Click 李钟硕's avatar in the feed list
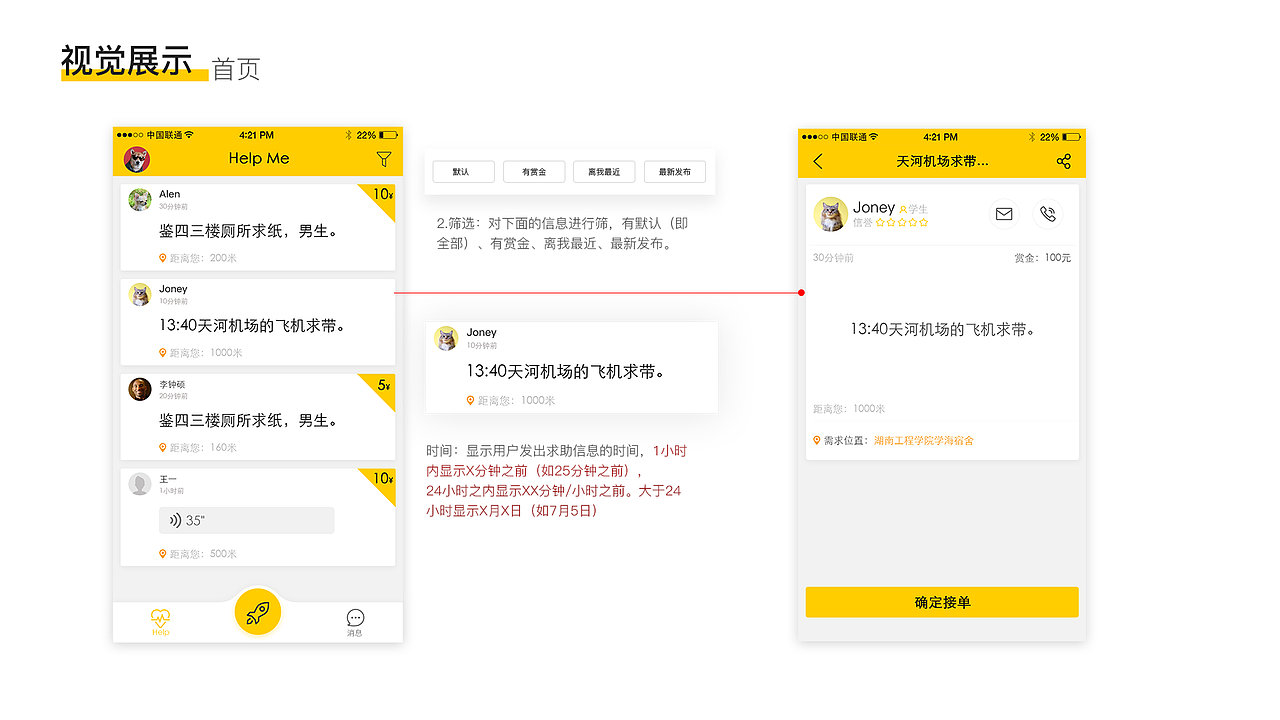This screenshot has width=1280, height=720. (140, 389)
